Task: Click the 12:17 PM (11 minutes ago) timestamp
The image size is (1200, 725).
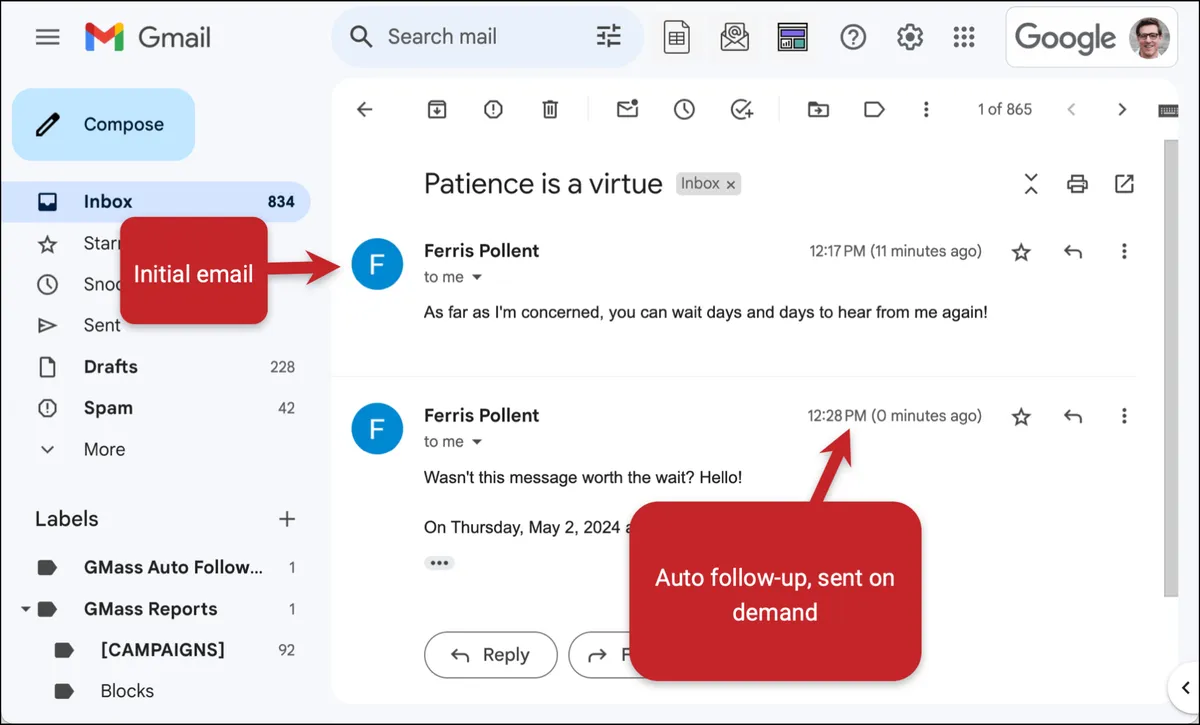Action: 896,251
